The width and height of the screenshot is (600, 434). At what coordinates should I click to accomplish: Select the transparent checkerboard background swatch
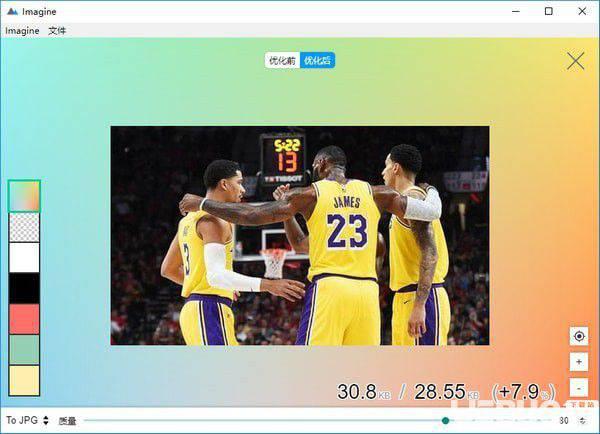point(24,227)
